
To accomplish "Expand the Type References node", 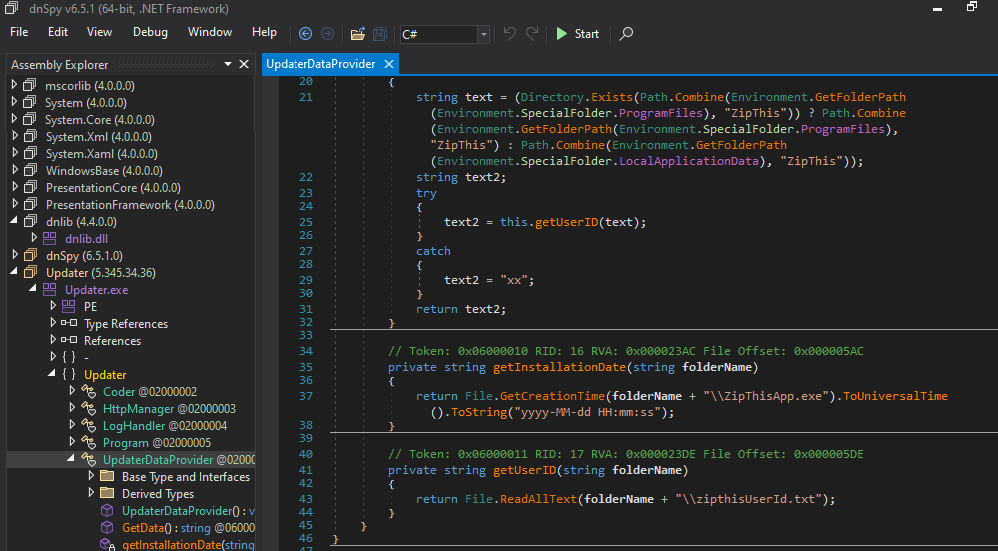I will [x=53, y=323].
